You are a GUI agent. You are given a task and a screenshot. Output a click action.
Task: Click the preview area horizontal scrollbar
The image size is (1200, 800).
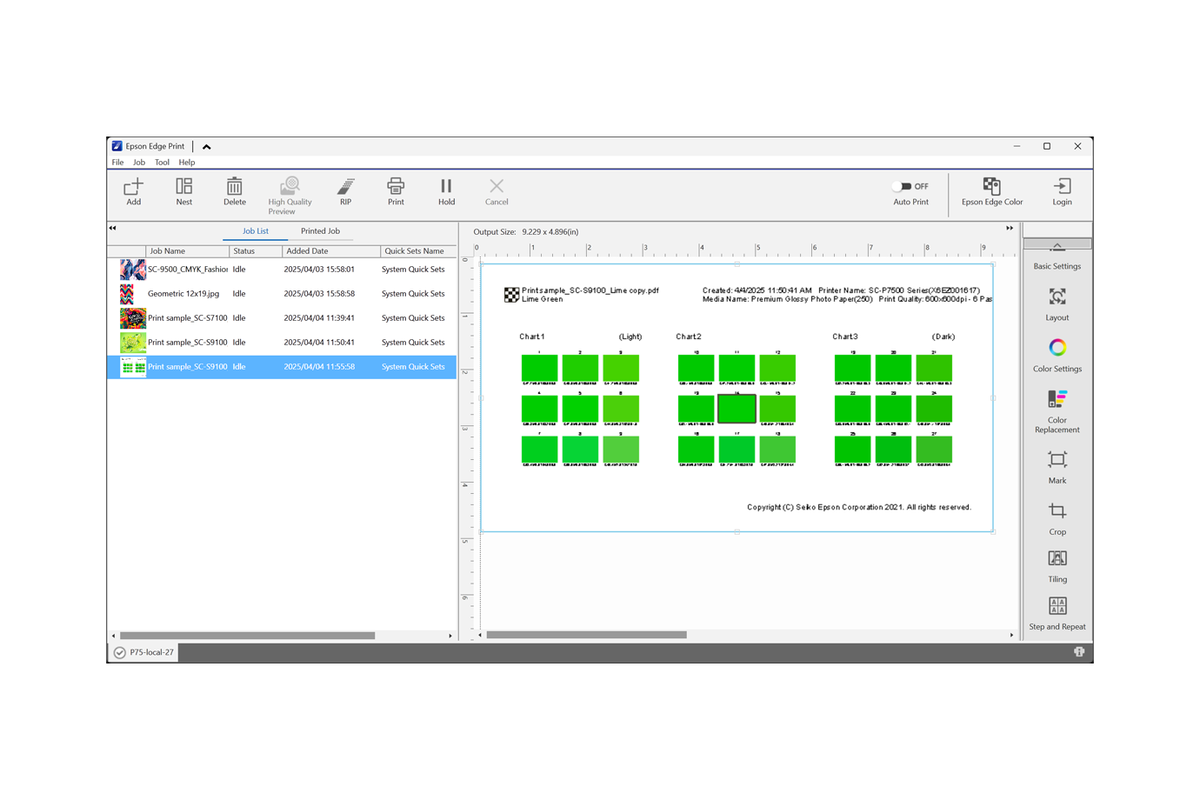point(586,635)
